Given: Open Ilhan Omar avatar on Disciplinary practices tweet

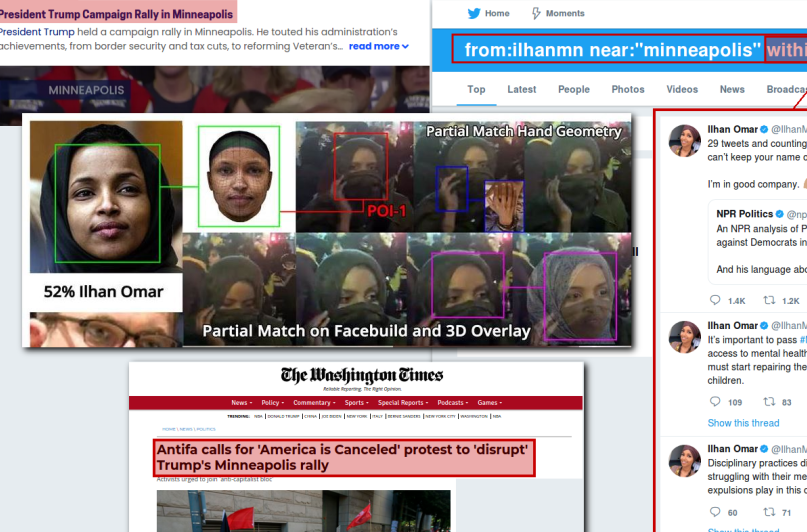Looking at the screenshot, I should (685, 460).
